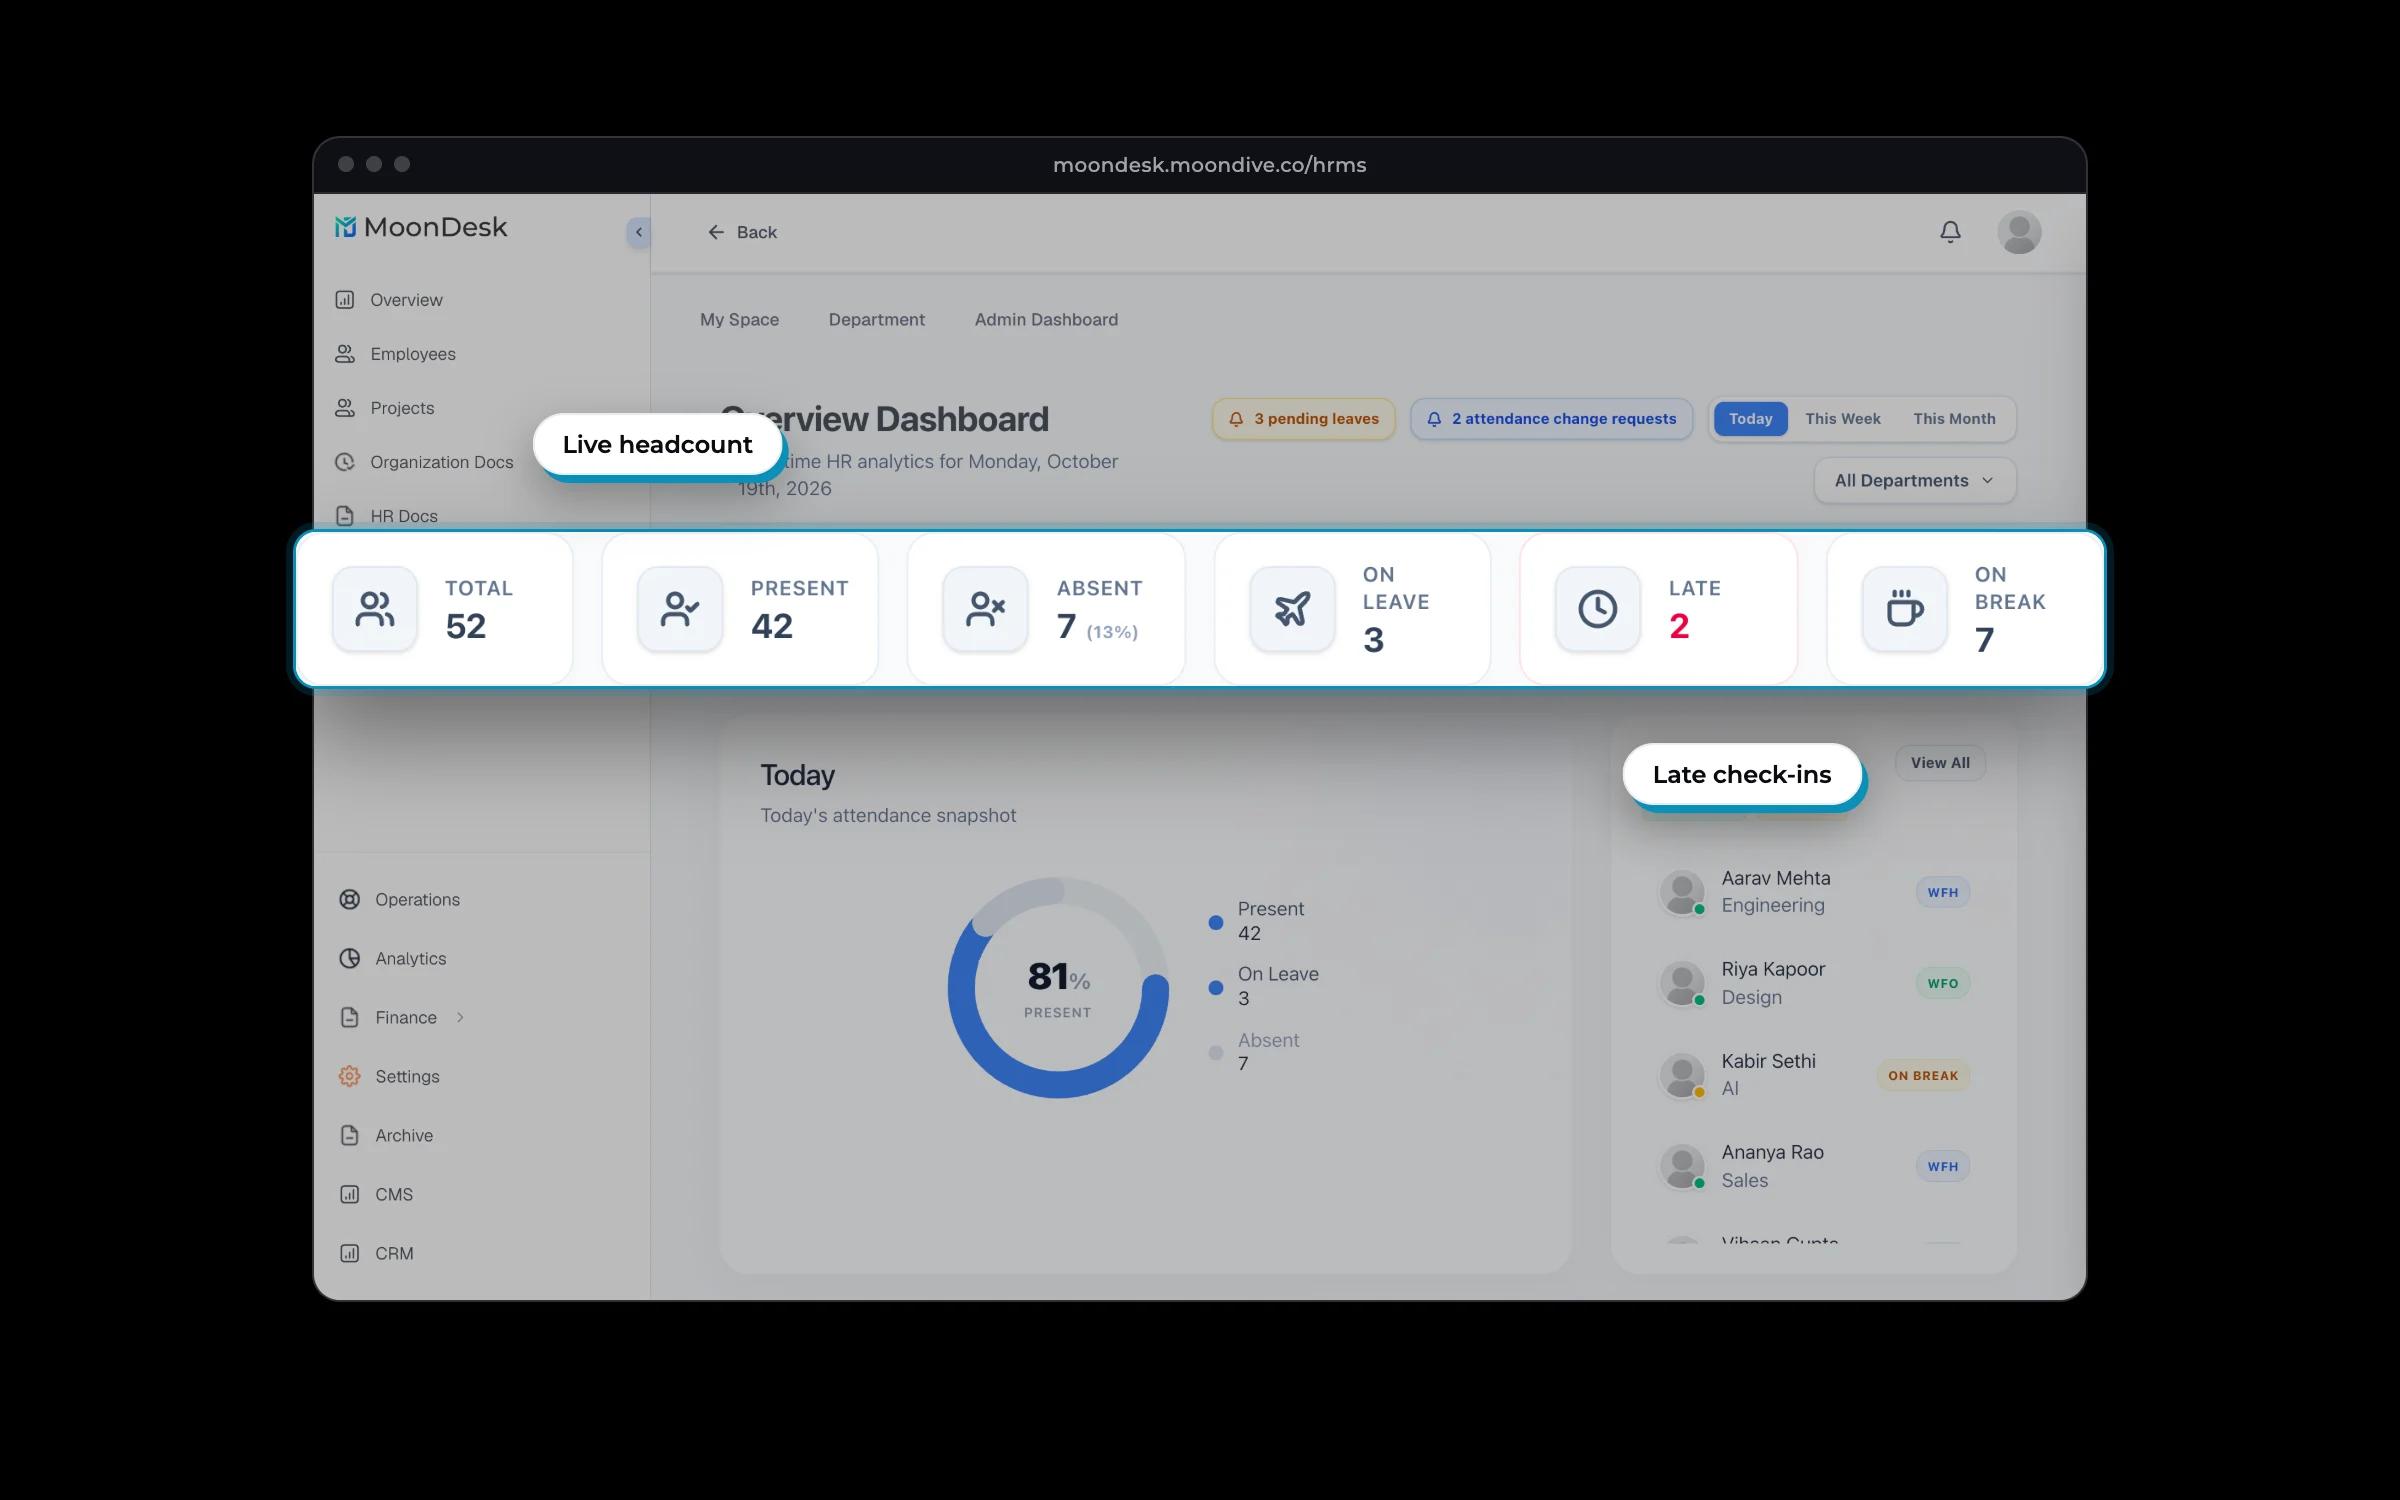This screenshot has width=2400, height=1500.
Task: Click the On Break coffee cup icon
Action: 1904,609
